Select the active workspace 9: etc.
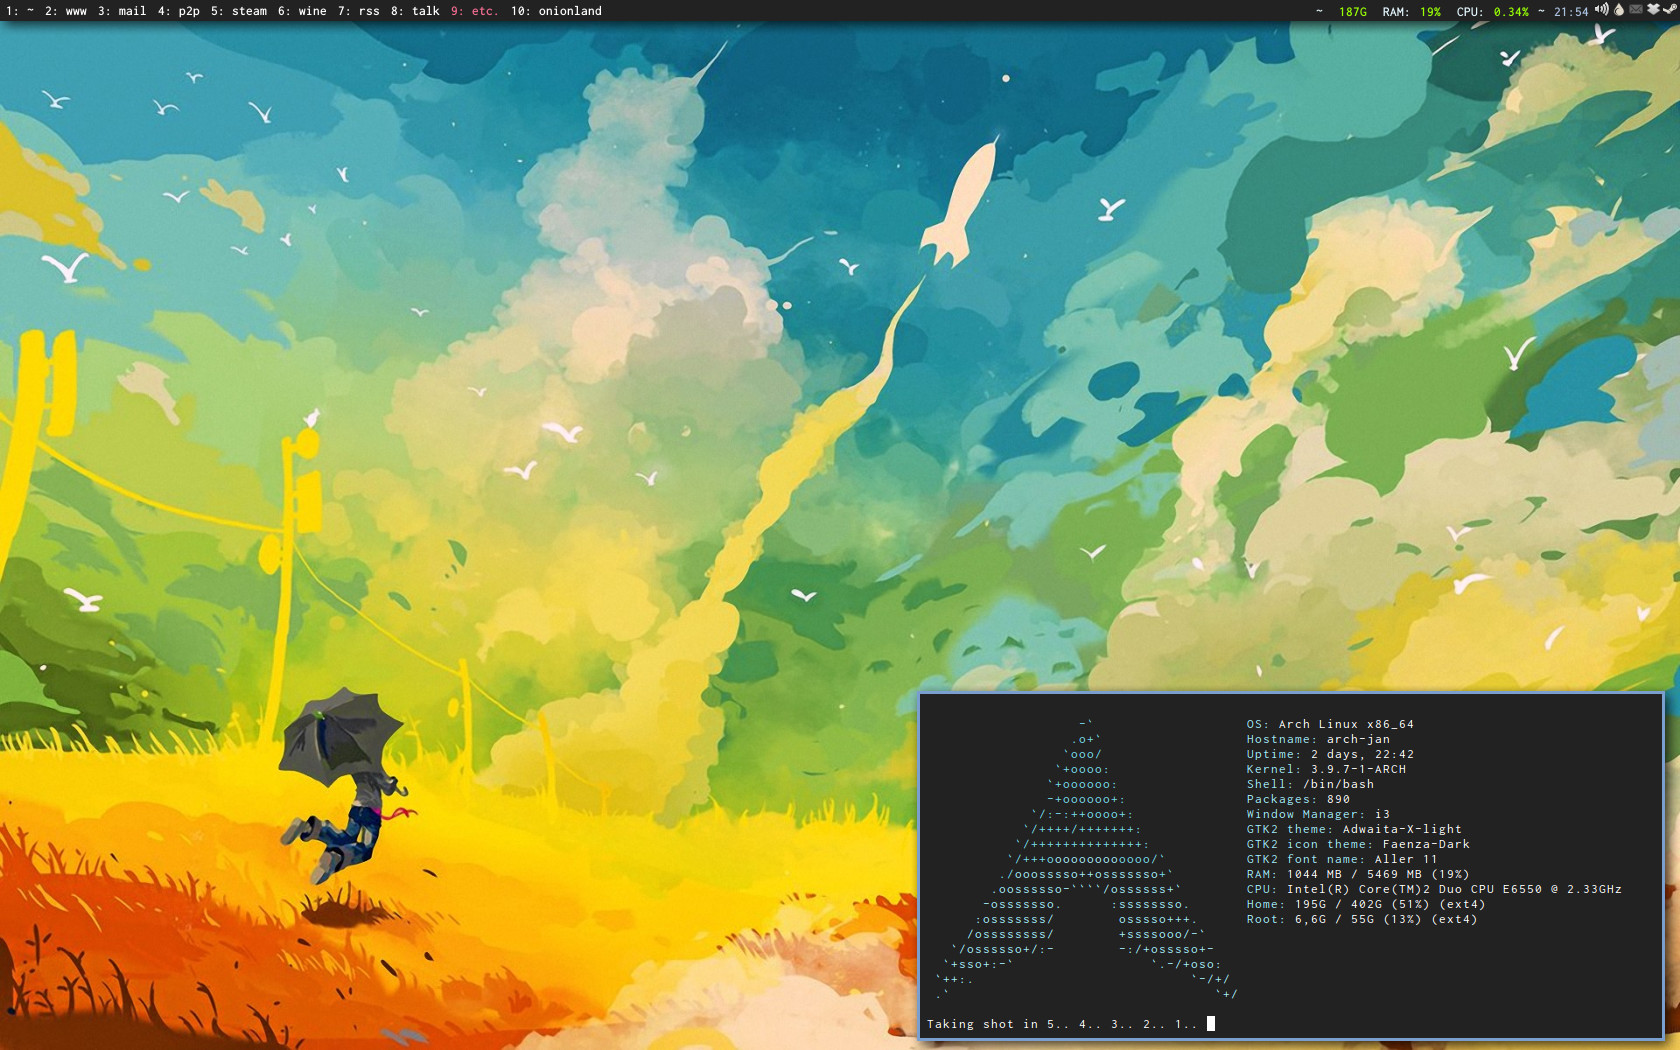This screenshot has width=1680, height=1050. [x=474, y=11]
